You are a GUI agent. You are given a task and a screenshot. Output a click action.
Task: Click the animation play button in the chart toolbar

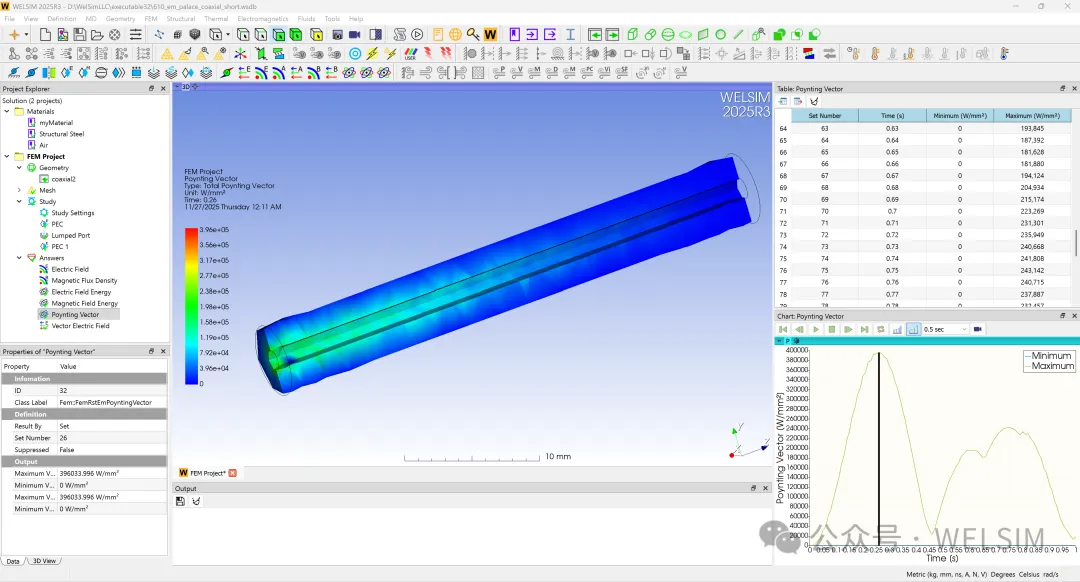click(x=816, y=329)
